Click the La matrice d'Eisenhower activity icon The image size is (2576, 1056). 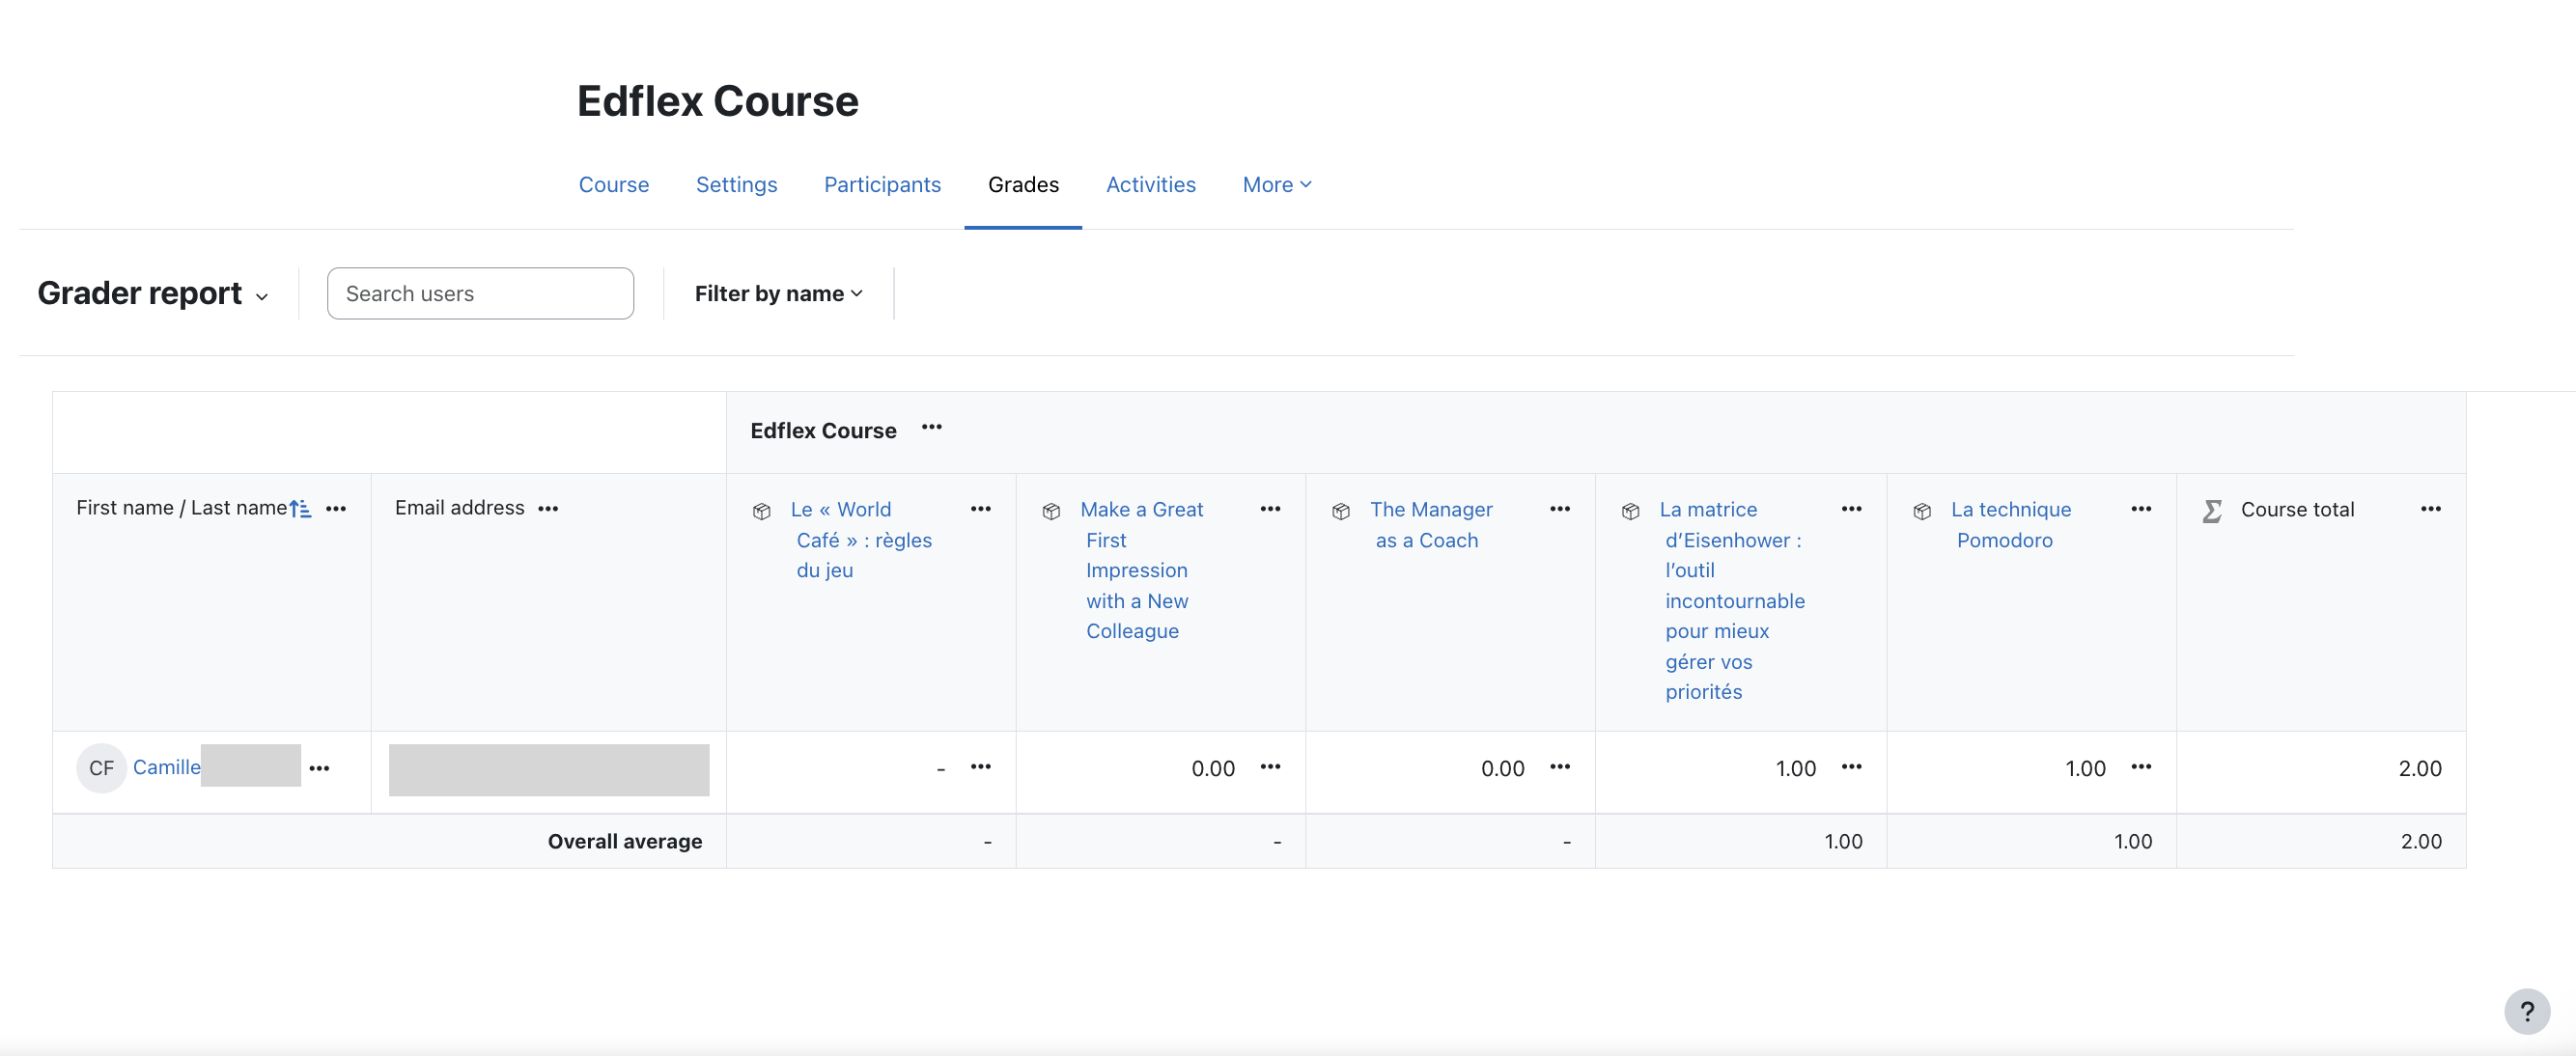[x=1631, y=511]
